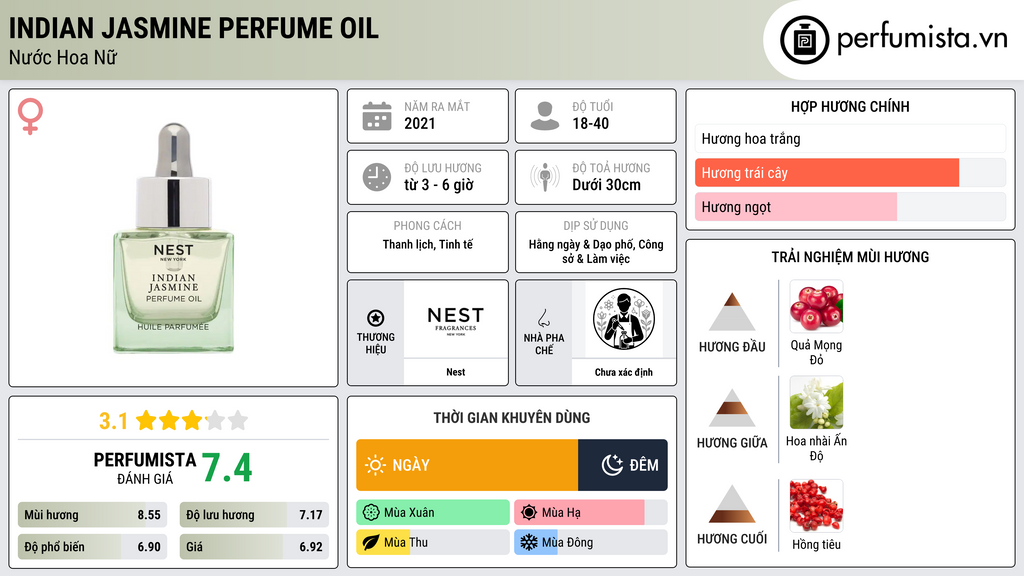Click the person icon next to Độ tuổi
Image resolution: width=1024 pixels, height=576 pixels.
[x=545, y=116]
